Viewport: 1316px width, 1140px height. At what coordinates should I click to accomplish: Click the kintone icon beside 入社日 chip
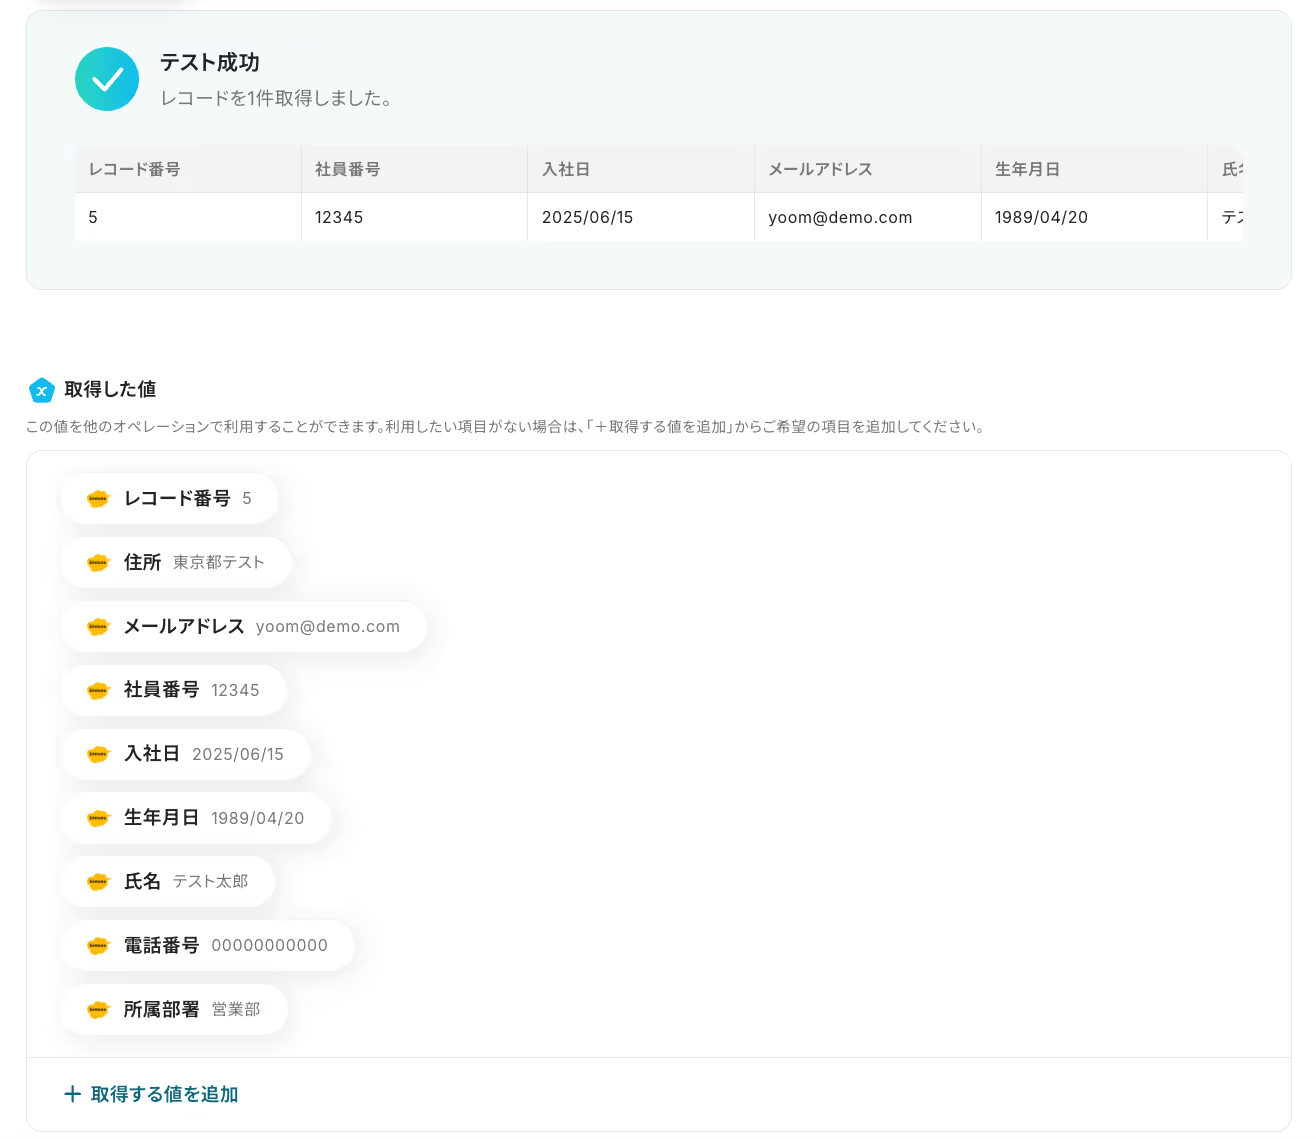98,755
